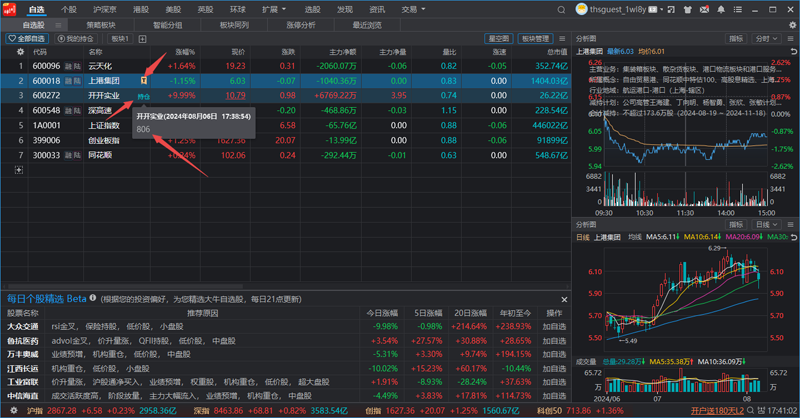Click the MA5:6.11 indicator label
This screenshot has height=418, width=800.
pos(662,237)
